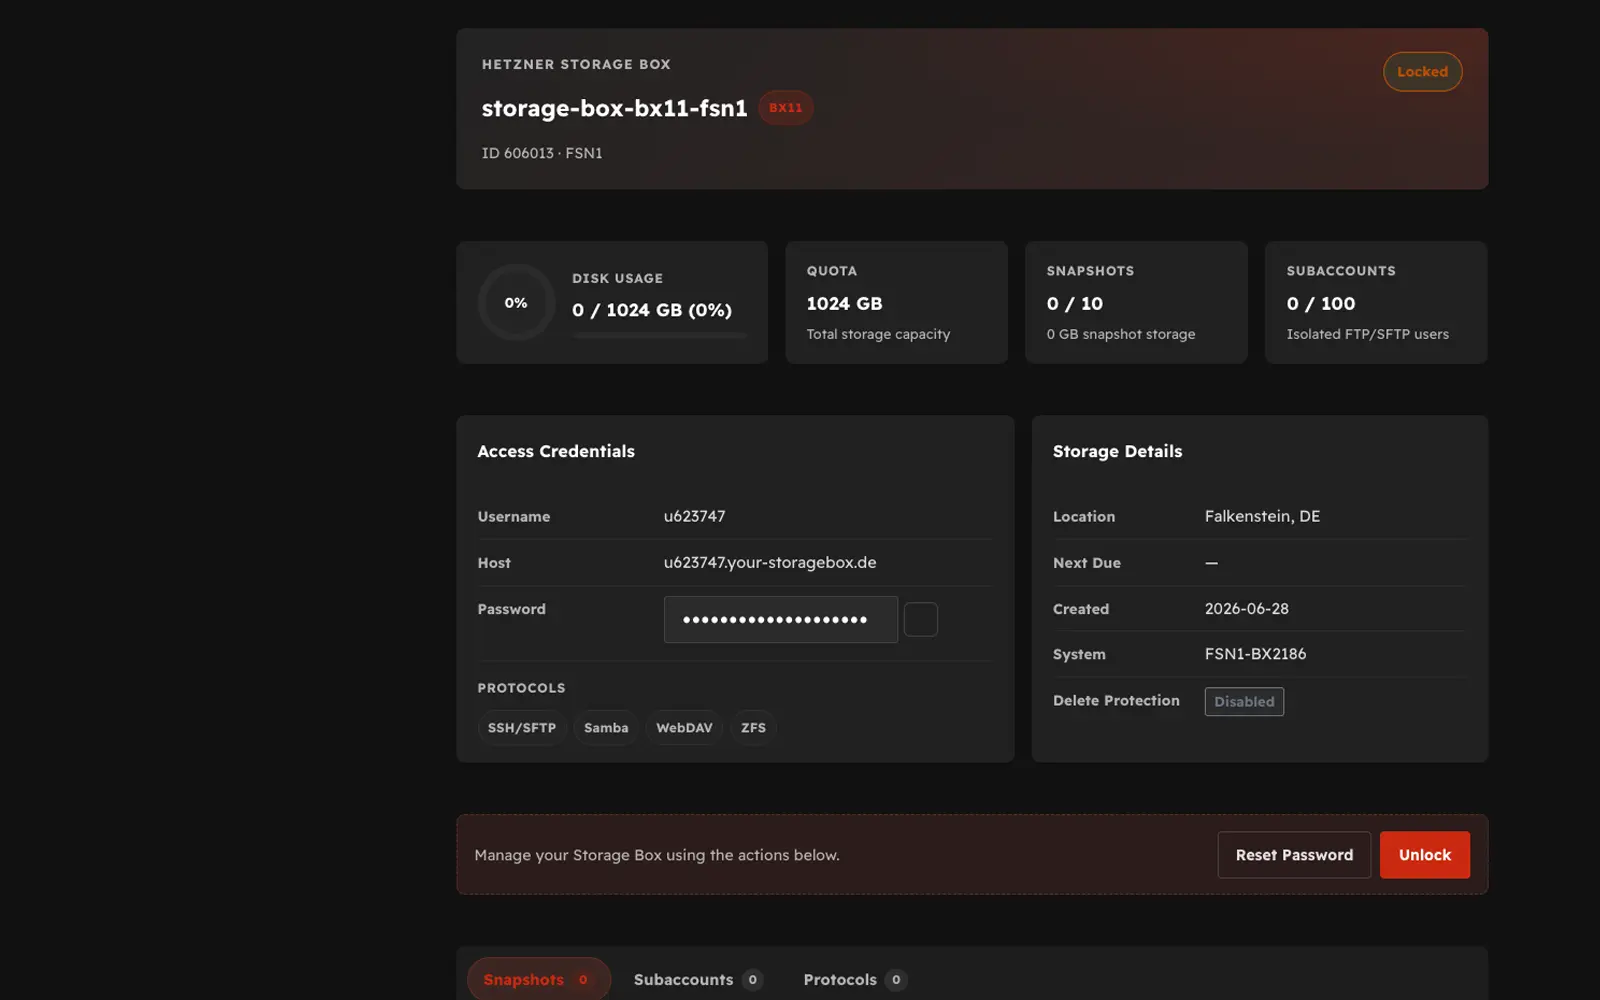Click the 'Isolated FTP/SFTP users' caption
1600x1000 pixels.
[x=1367, y=334]
